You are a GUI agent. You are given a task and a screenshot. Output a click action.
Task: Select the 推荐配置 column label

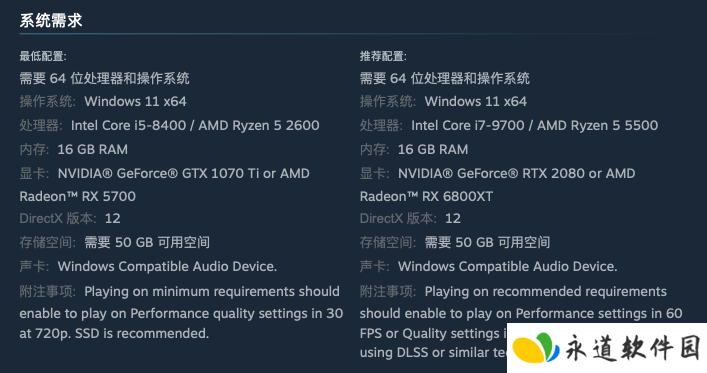click(x=383, y=56)
